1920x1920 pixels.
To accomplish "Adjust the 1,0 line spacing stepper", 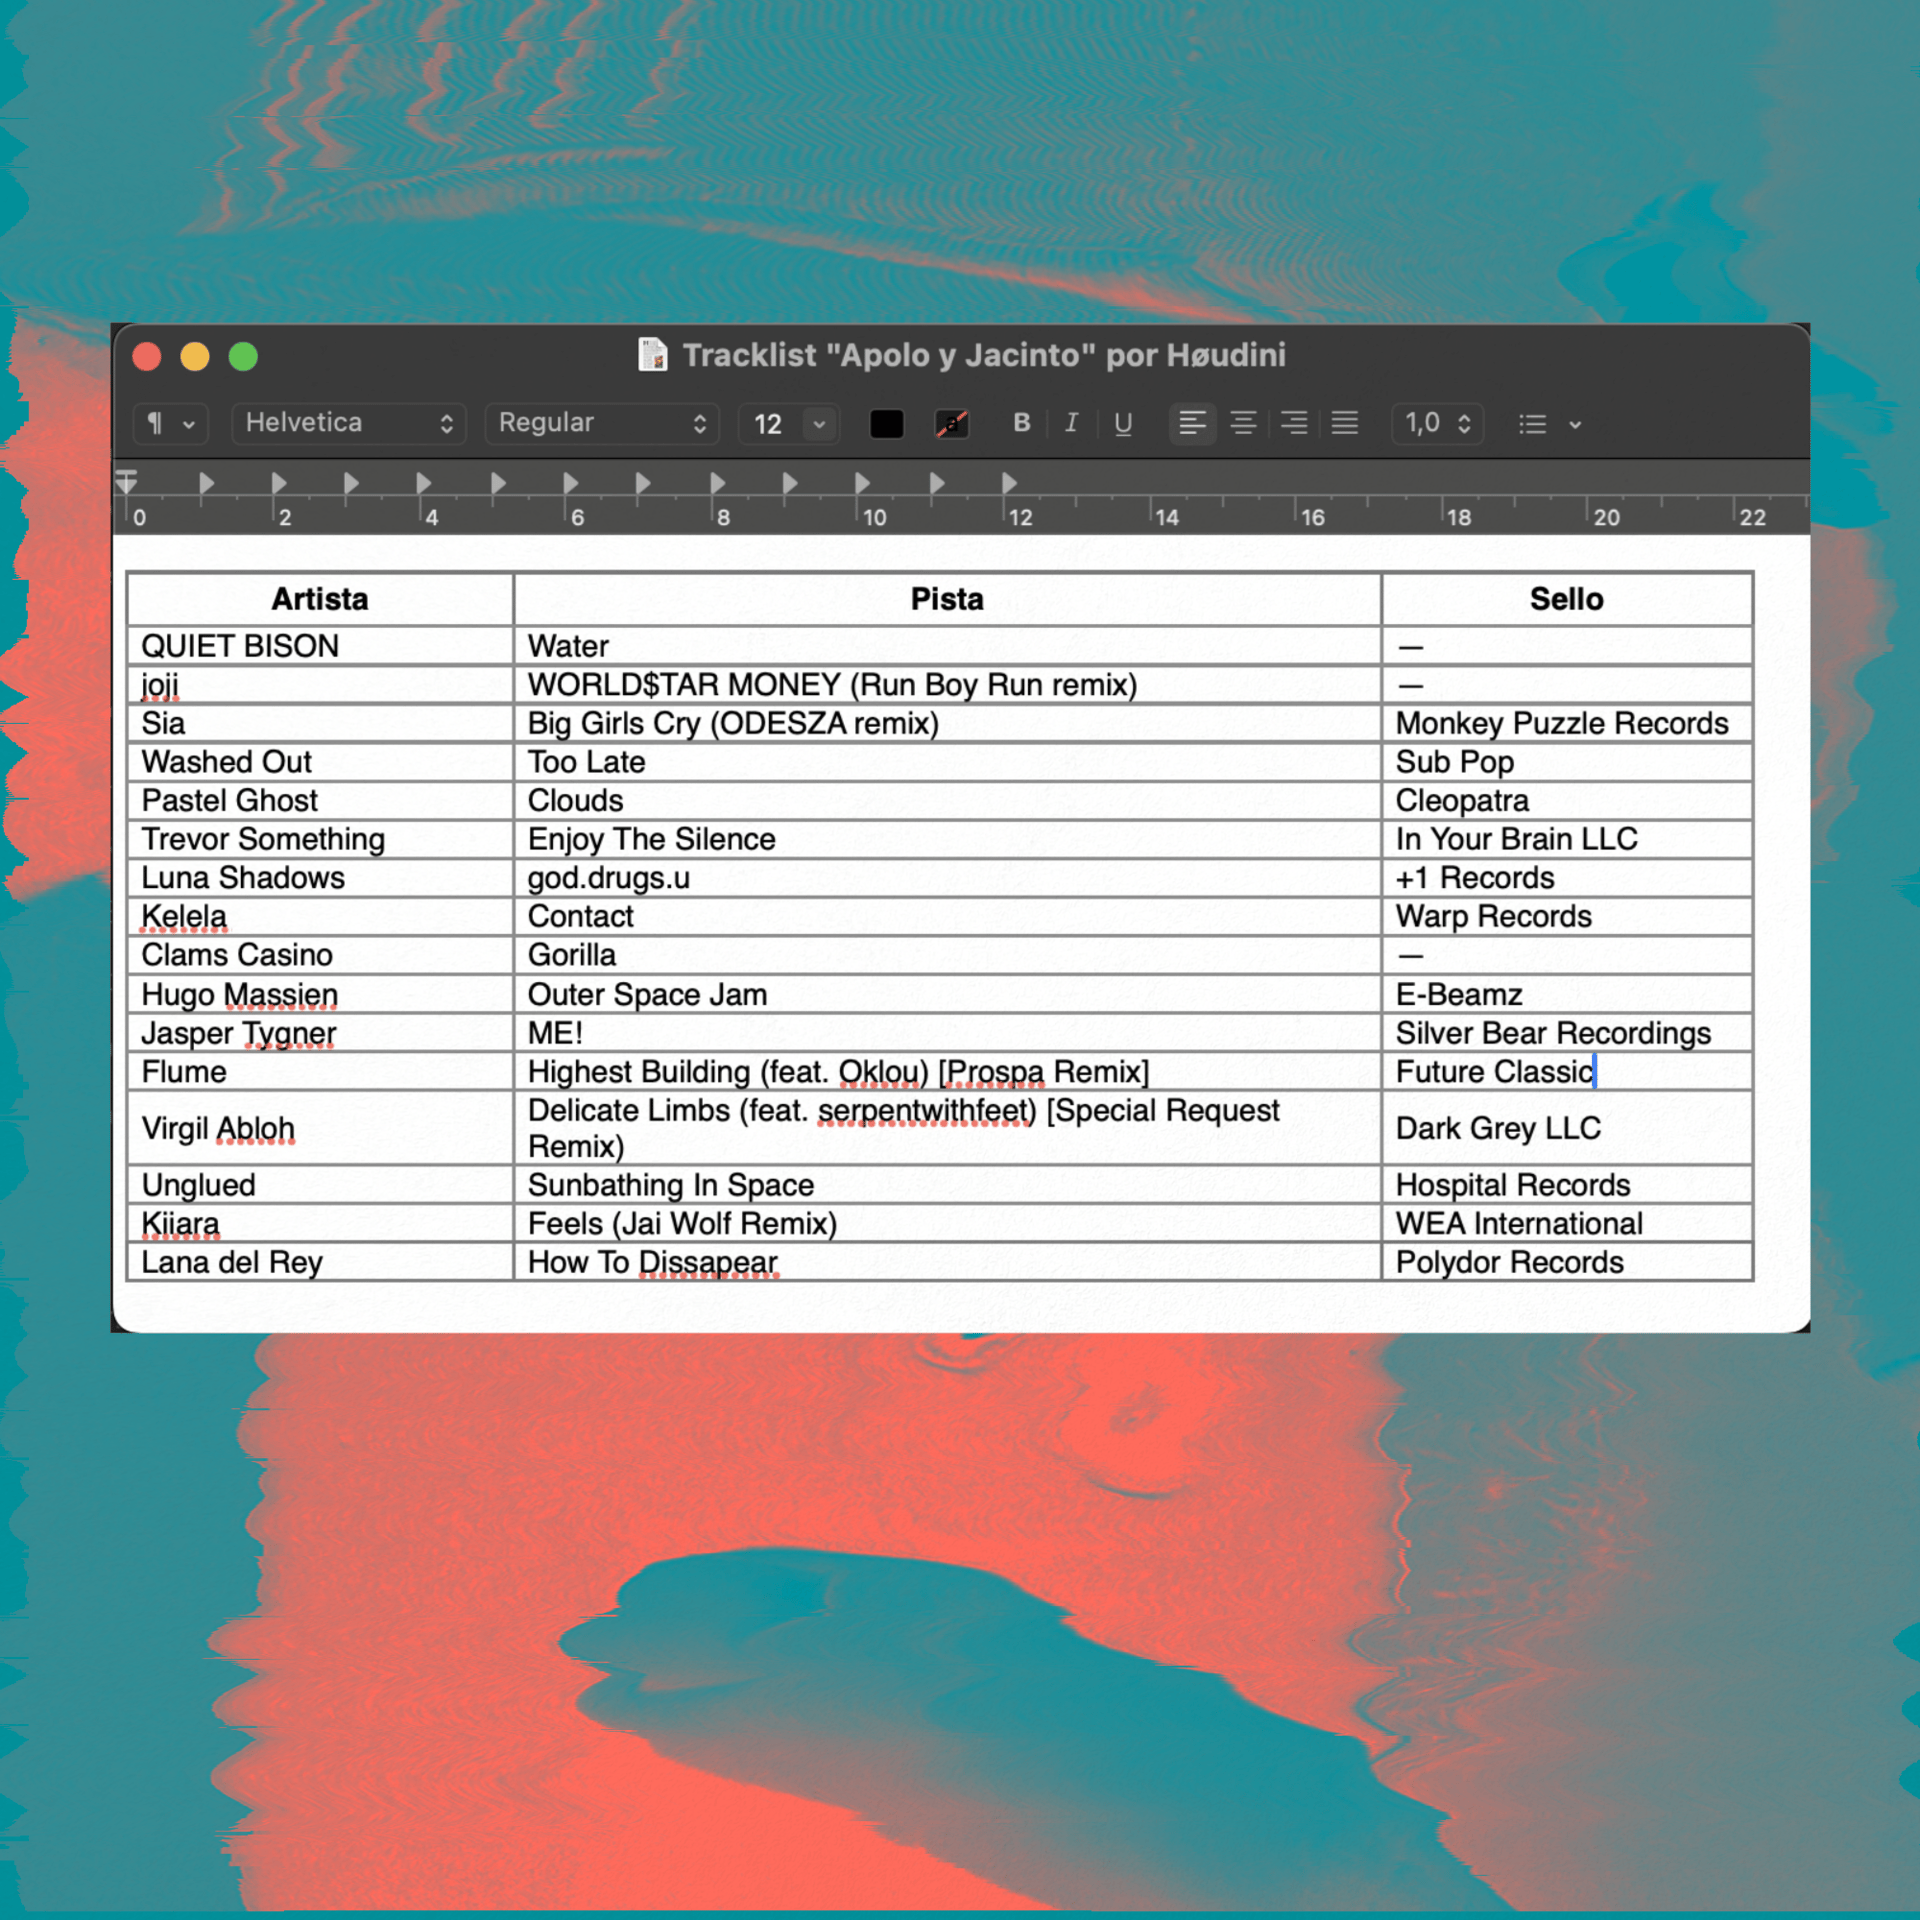I will pos(1463,423).
